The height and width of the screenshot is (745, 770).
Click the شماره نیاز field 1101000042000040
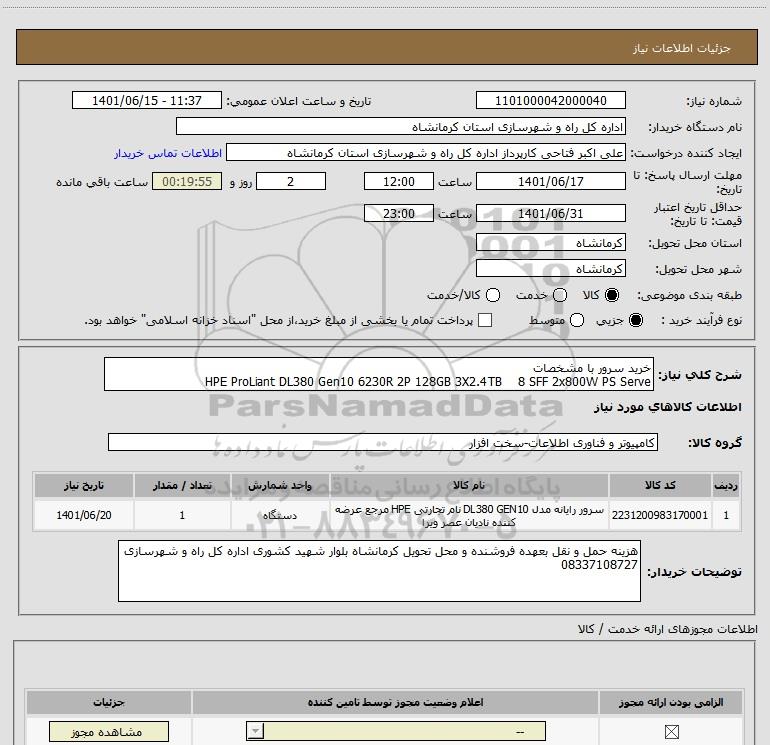[550, 101]
